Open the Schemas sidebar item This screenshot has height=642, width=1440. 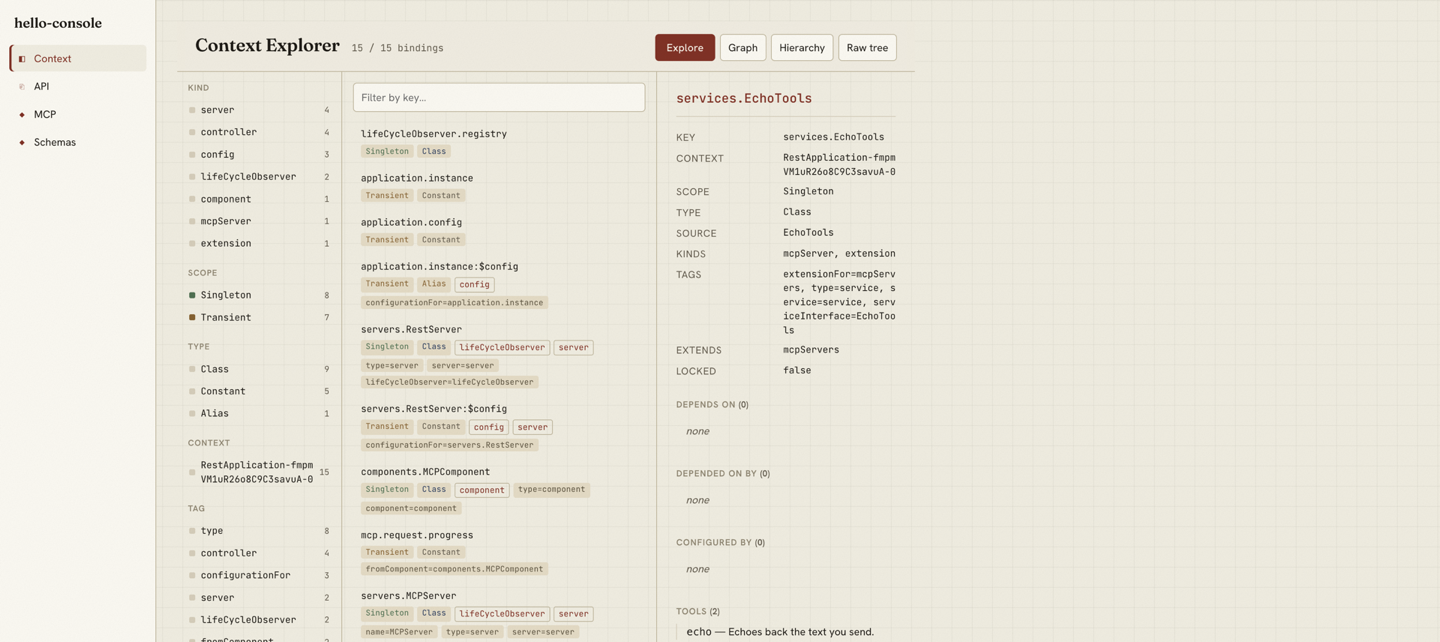(x=78, y=142)
